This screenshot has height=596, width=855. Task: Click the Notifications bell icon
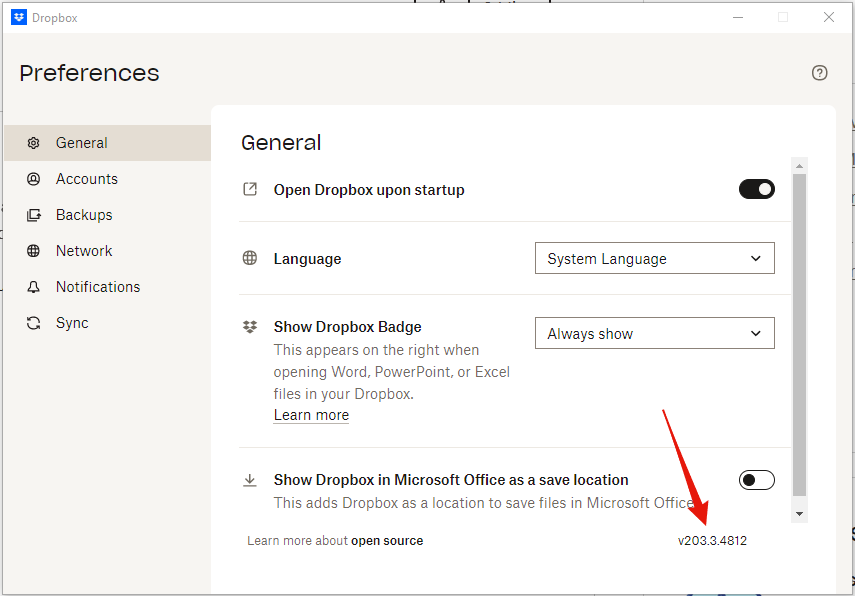pos(34,287)
